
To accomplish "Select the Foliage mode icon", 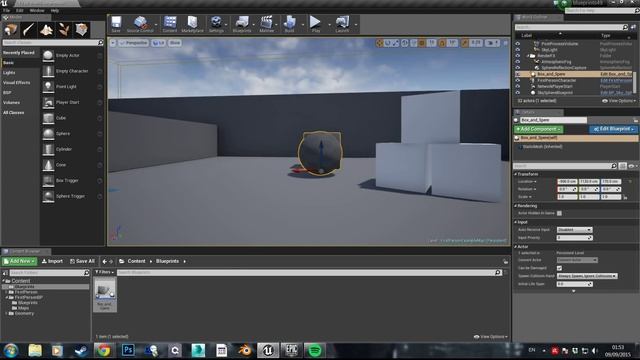I will point(64,29).
